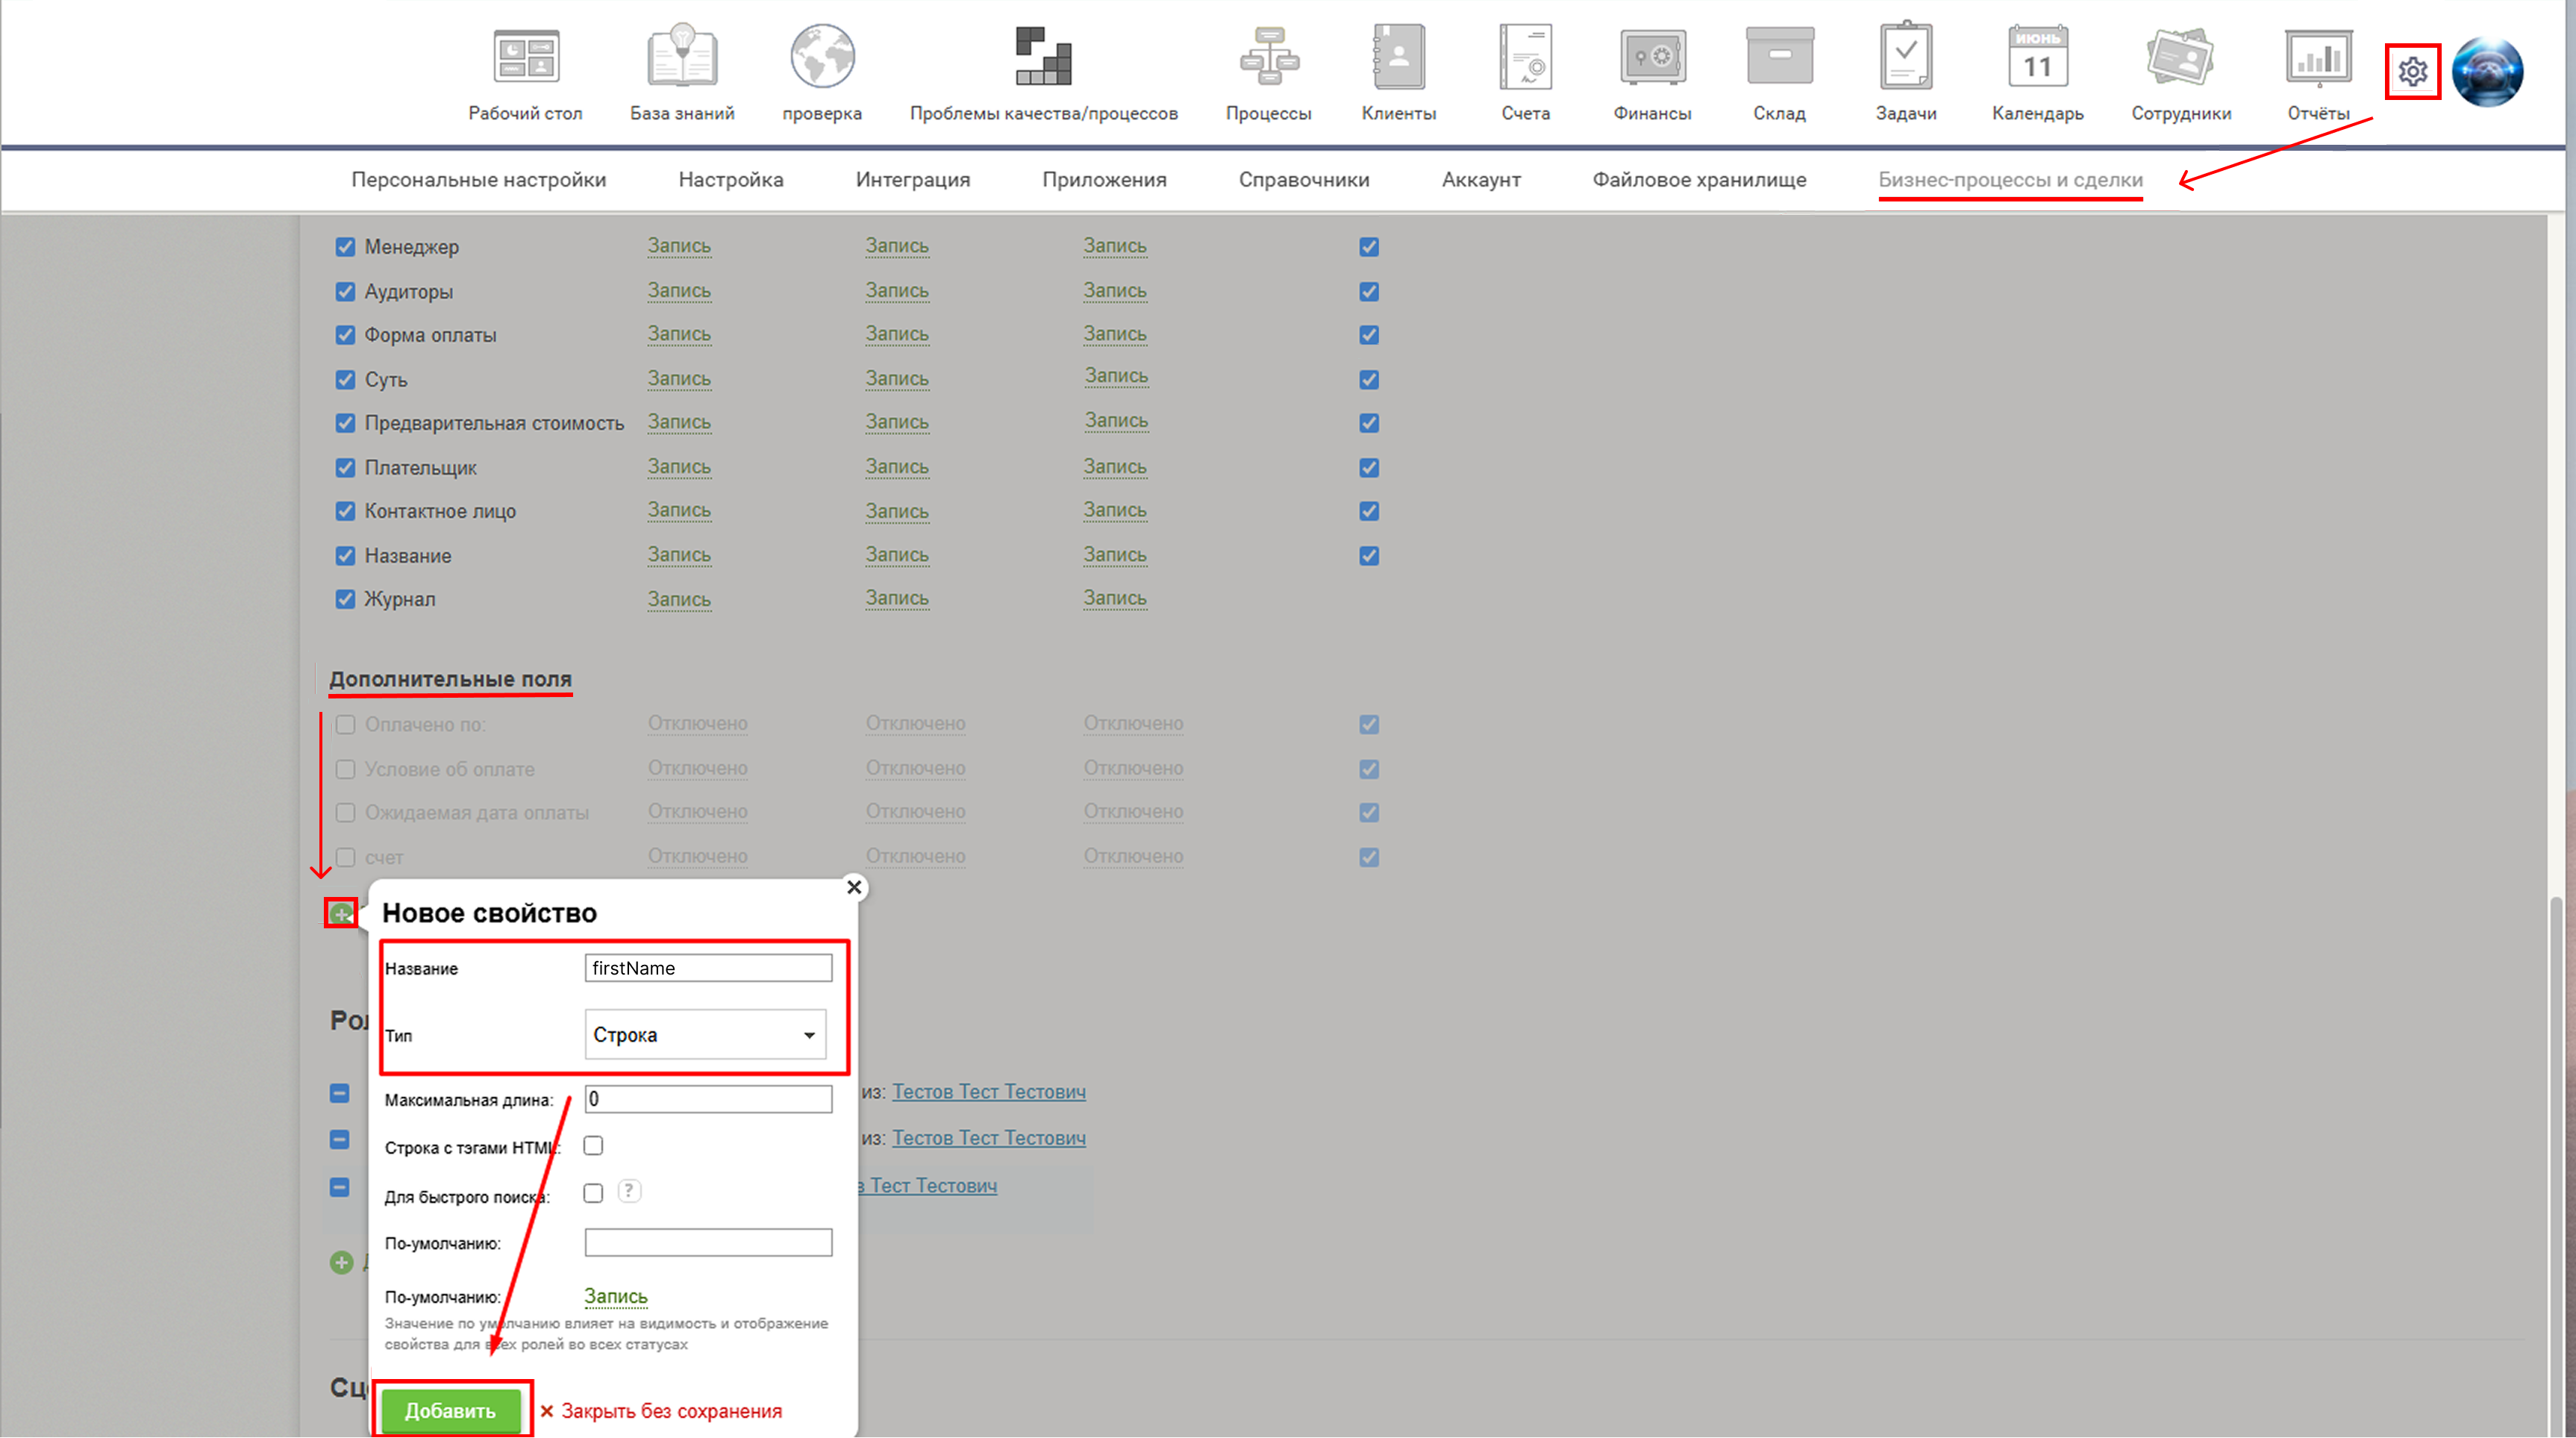2576x1438 pixels.
Task: Open the Календарь icon
Action: pyautogui.click(x=2037, y=58)
